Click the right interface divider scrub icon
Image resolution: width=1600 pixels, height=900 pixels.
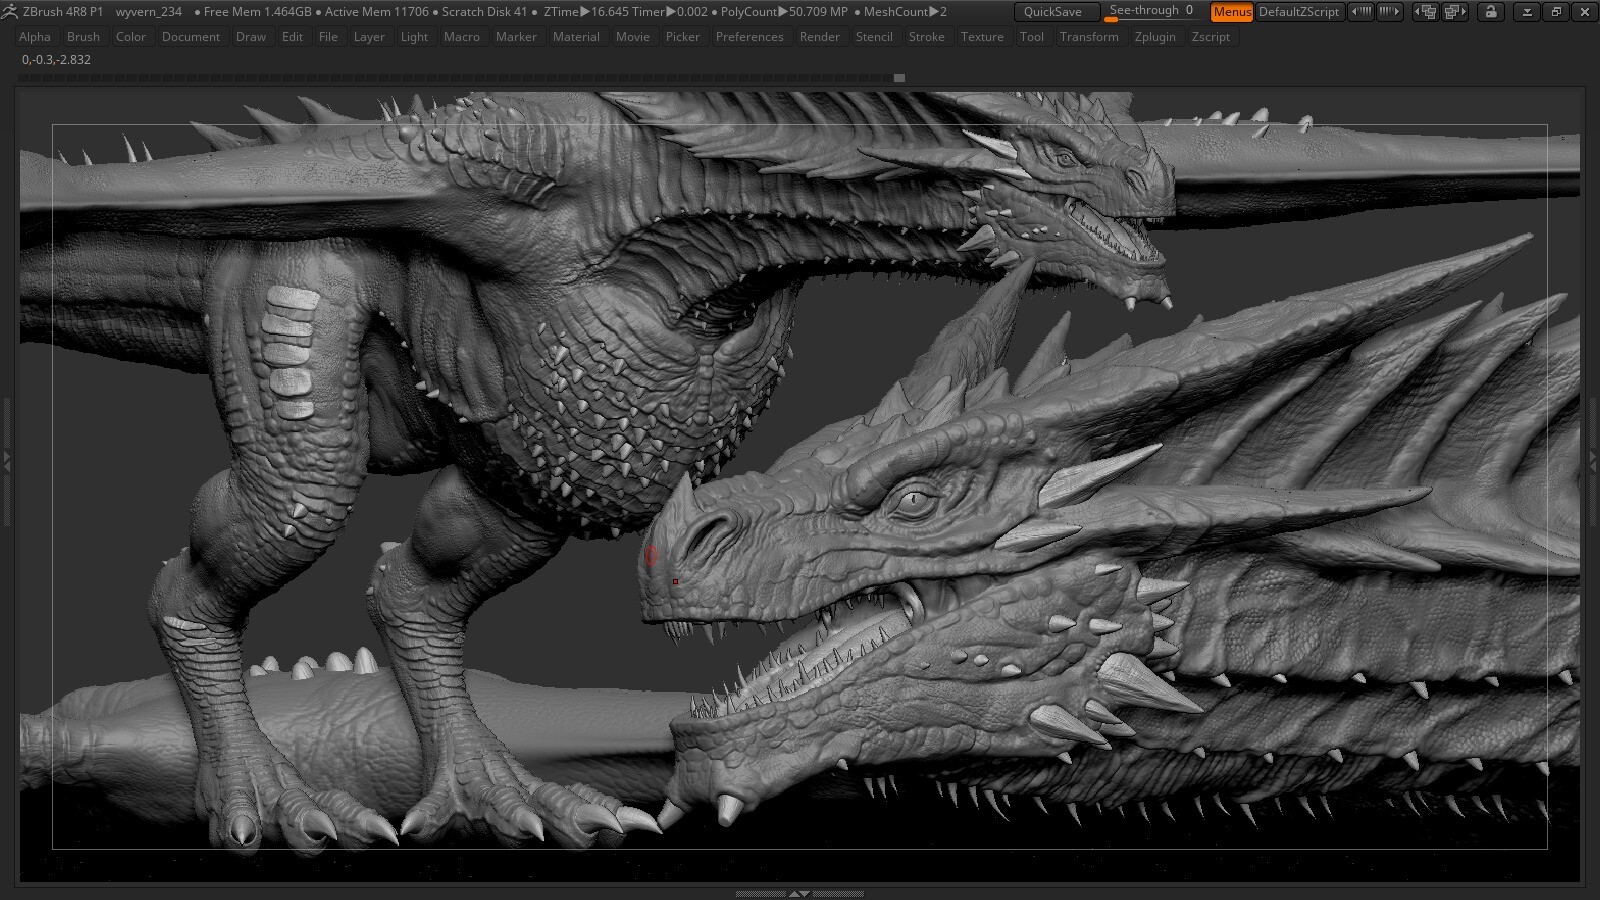[x=1390, y=12]
